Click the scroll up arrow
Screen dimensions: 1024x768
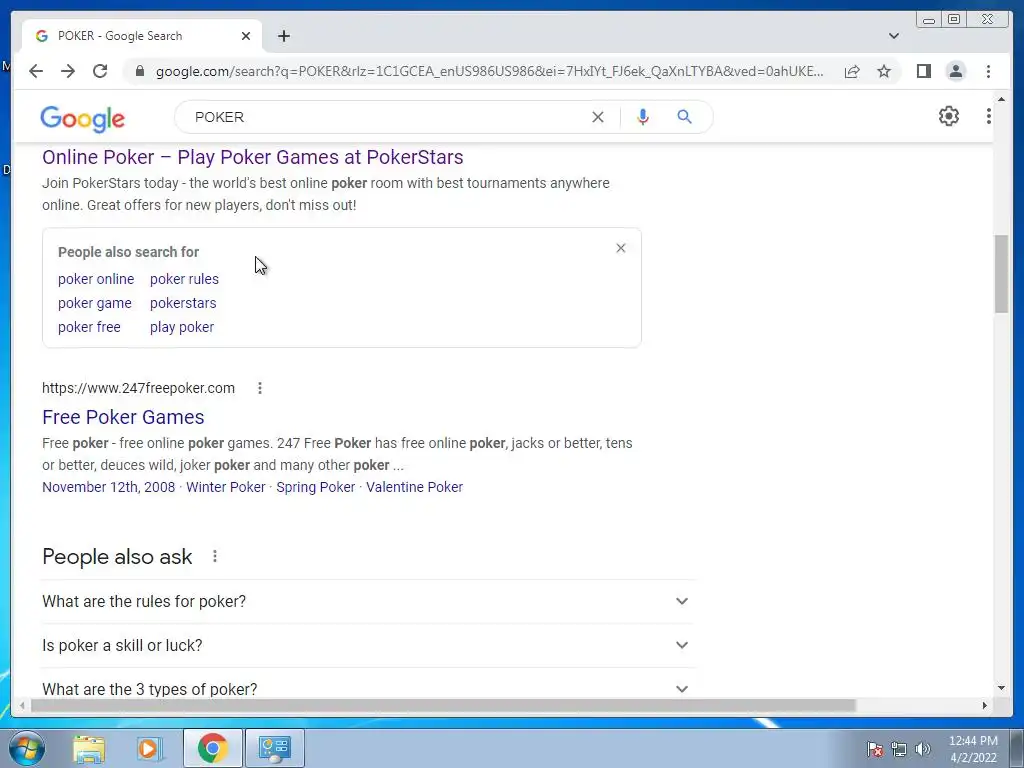[x=1001, y=99]
